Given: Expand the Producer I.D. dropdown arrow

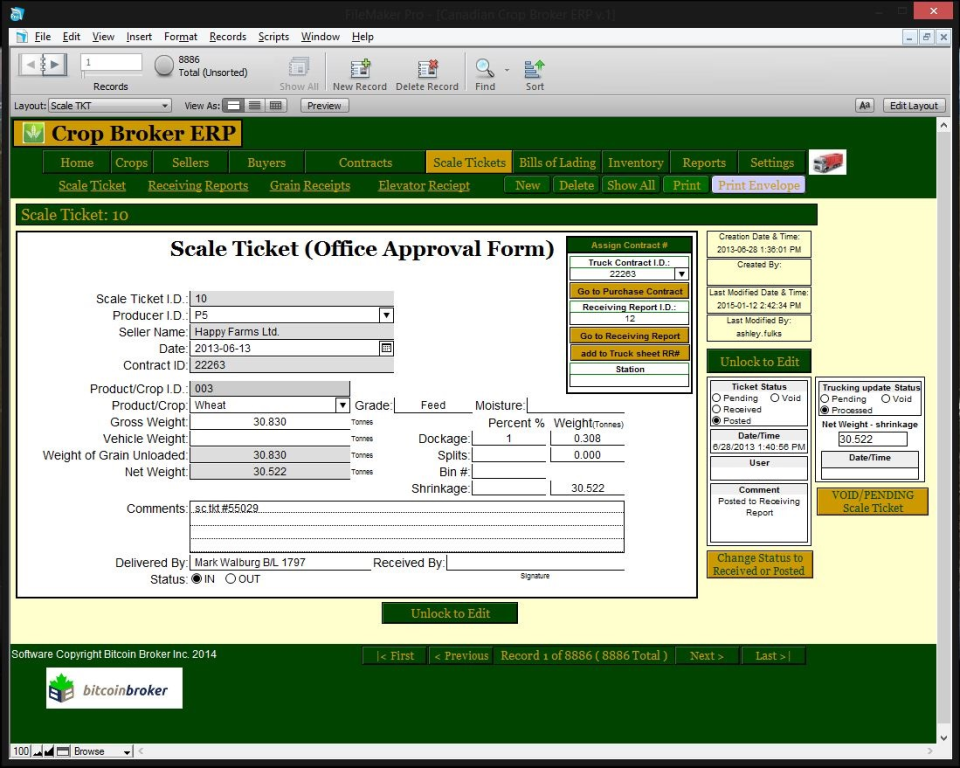Looking at the screenshot, I should pos(386,315).
